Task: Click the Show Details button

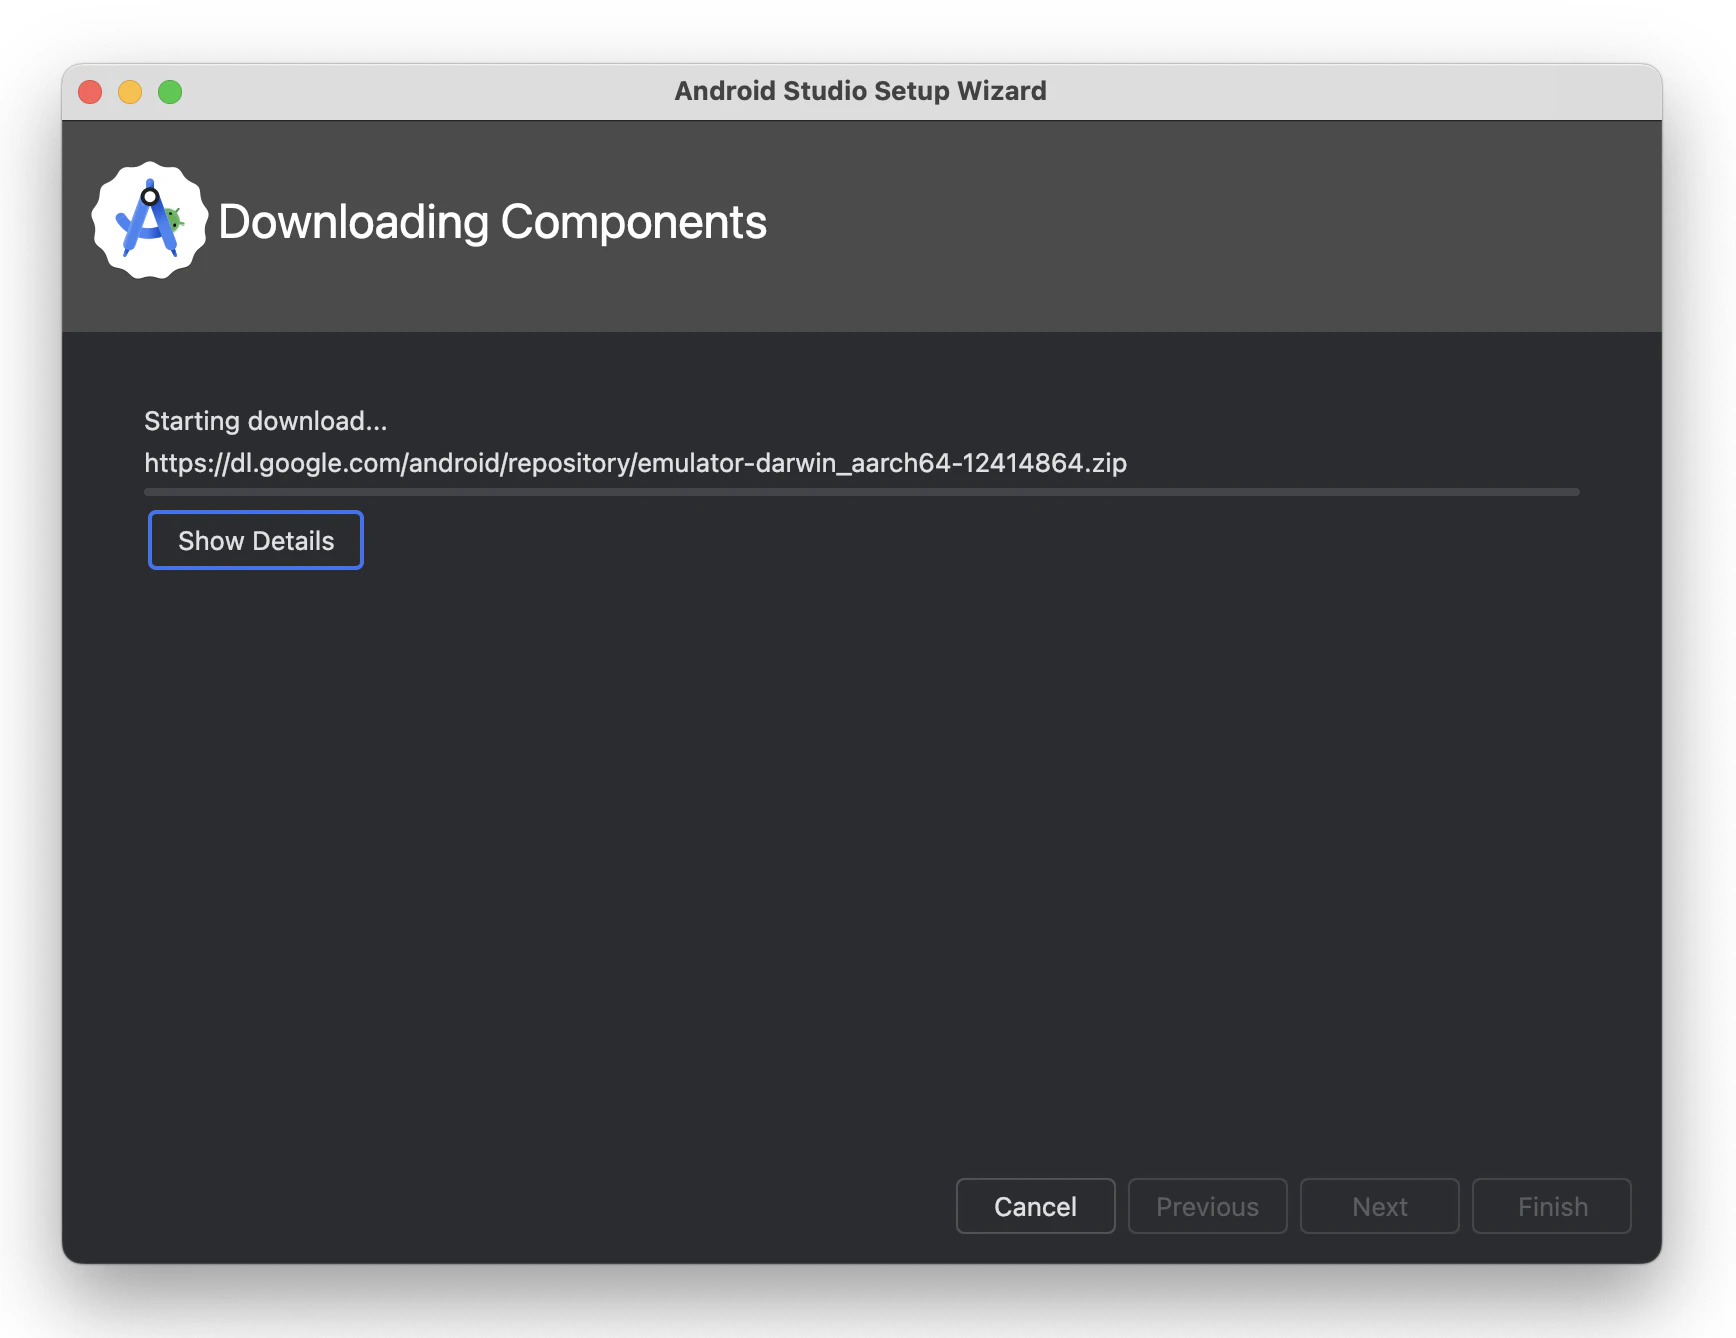Action: pyautogui.click(x=256, y=540)
